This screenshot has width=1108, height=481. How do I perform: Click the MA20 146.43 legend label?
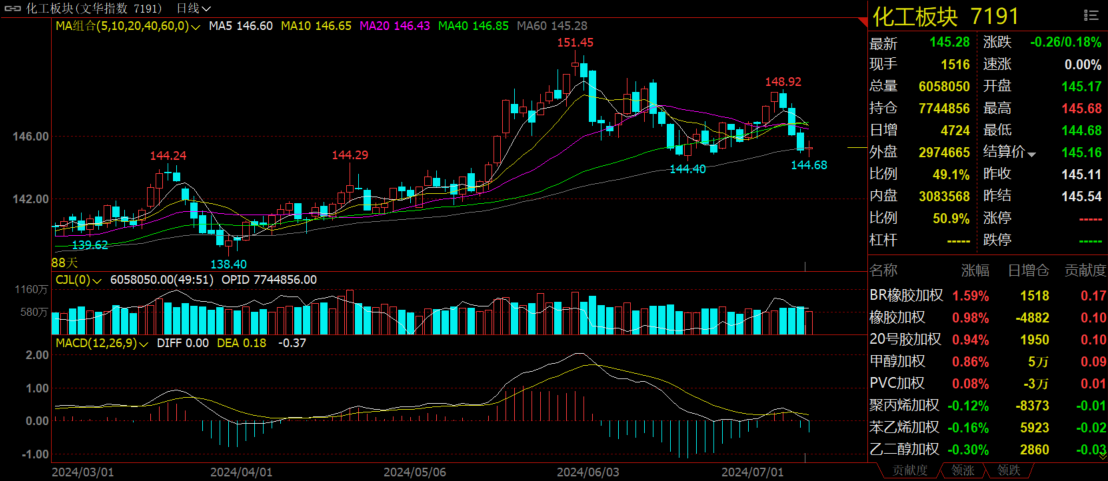pos(395,26)
